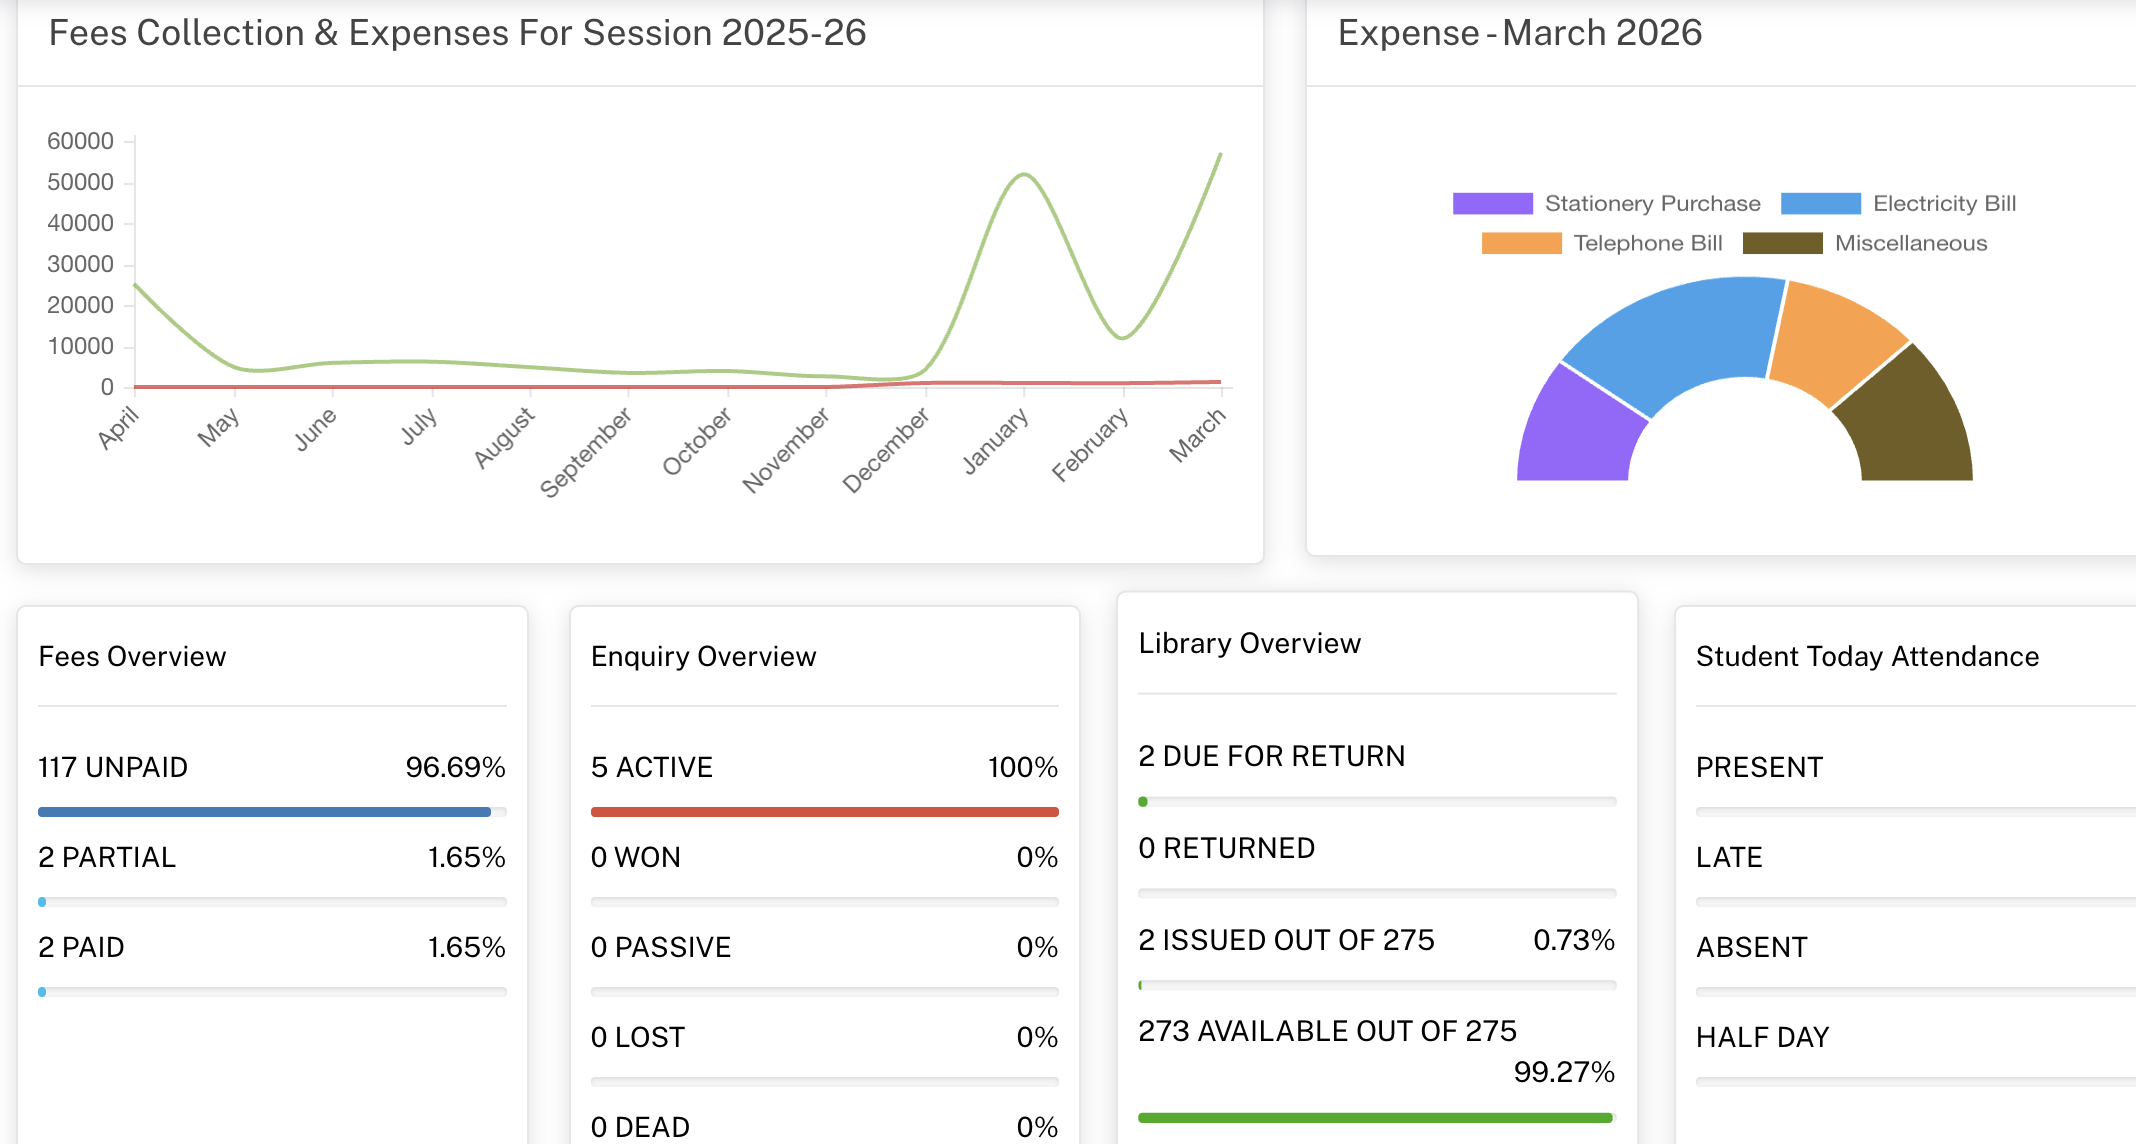Open the 2 DUE FOR RETURN entry
The width and height of the screenshot is (2136, 1144).
click(x=1271, y=757)
